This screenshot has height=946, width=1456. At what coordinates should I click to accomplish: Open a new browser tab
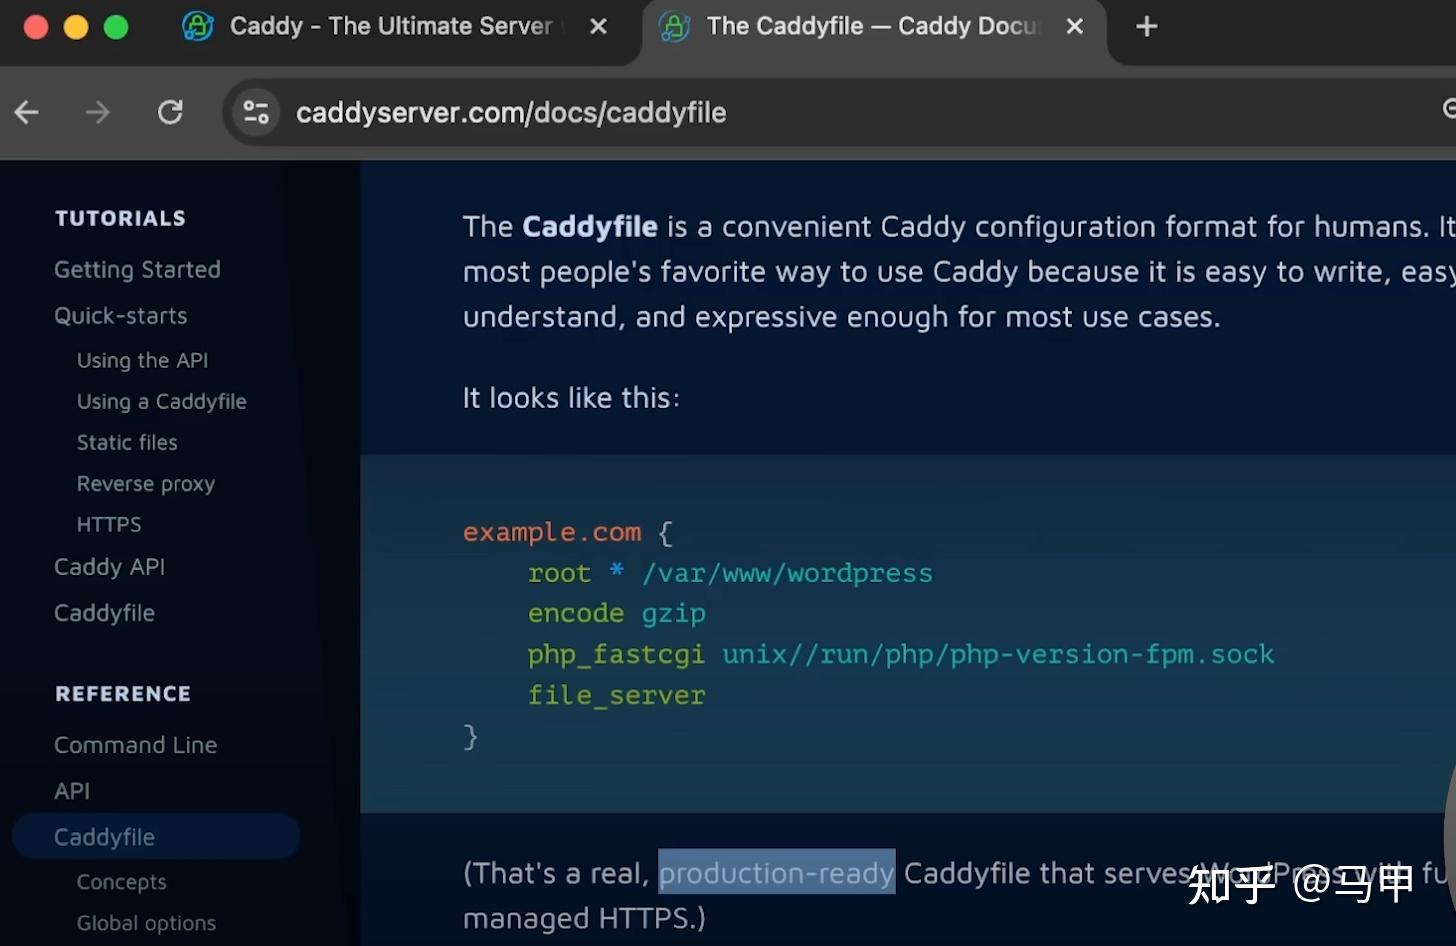(1145, 26)
